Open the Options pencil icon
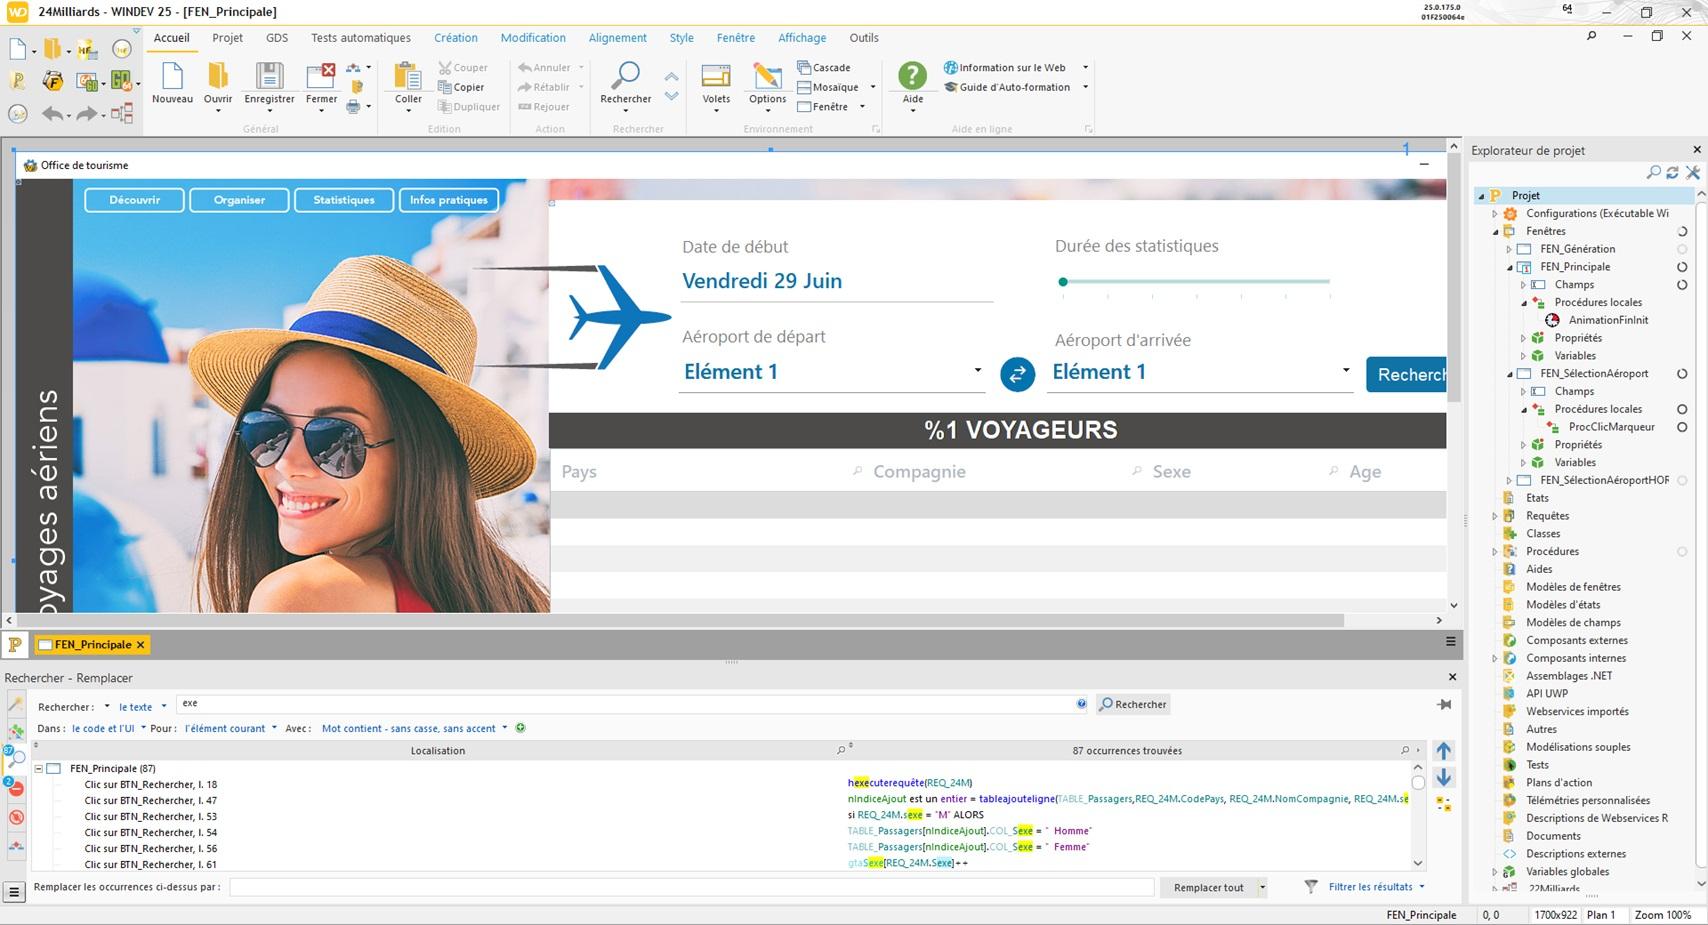This screenshot has height=925, width=1708. (767, 76)
